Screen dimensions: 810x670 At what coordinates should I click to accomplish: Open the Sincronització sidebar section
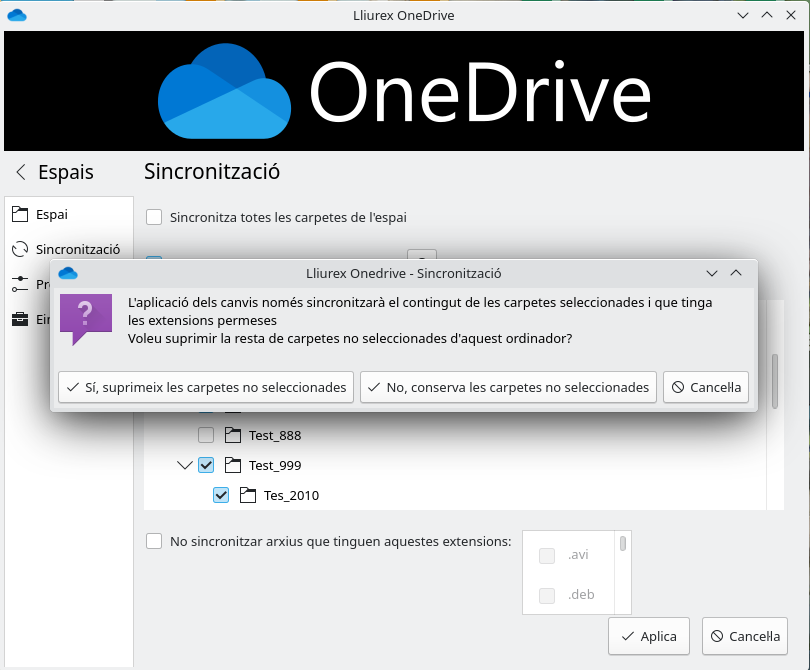click(x=77, y=249)
